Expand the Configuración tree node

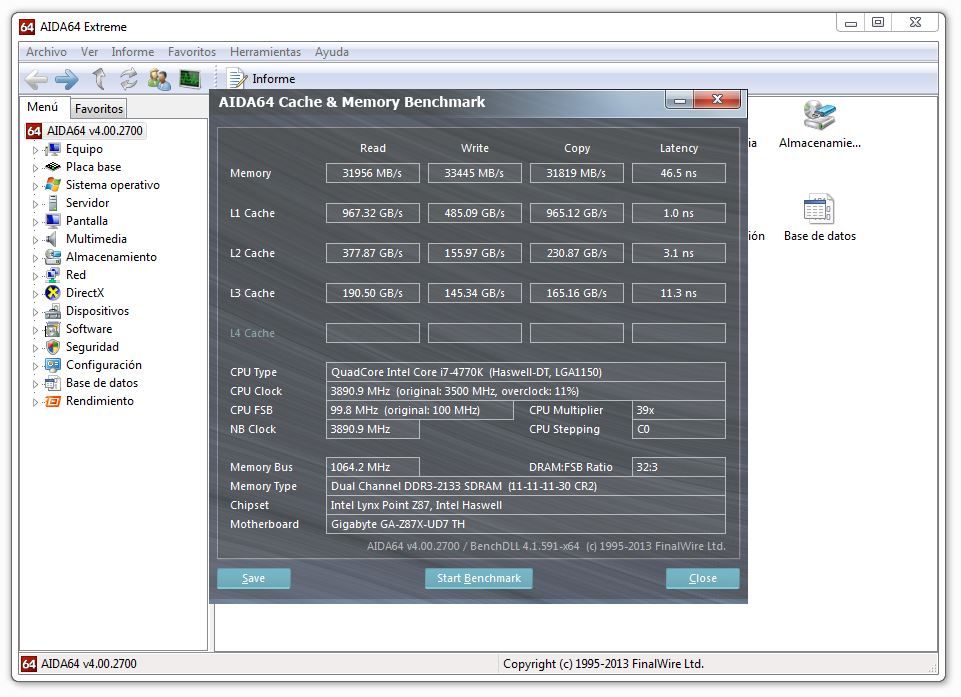35,366
